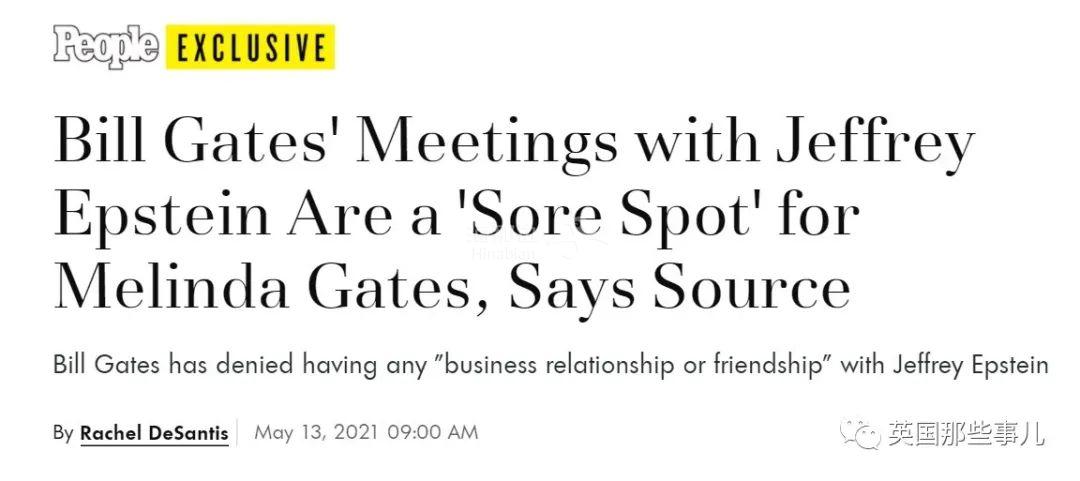Click the divider between author and date
The image size is (1080, 481).
tap(238, 433)
